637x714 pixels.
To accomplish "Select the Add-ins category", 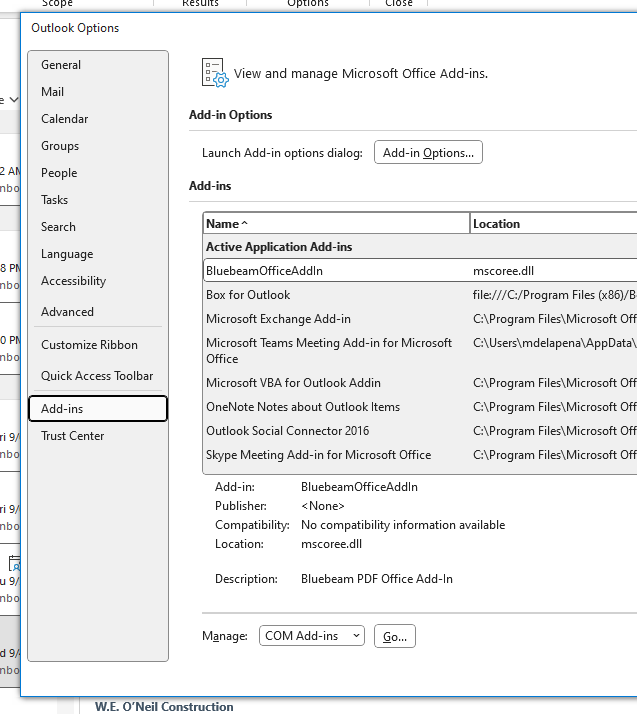I will point(98,408).
